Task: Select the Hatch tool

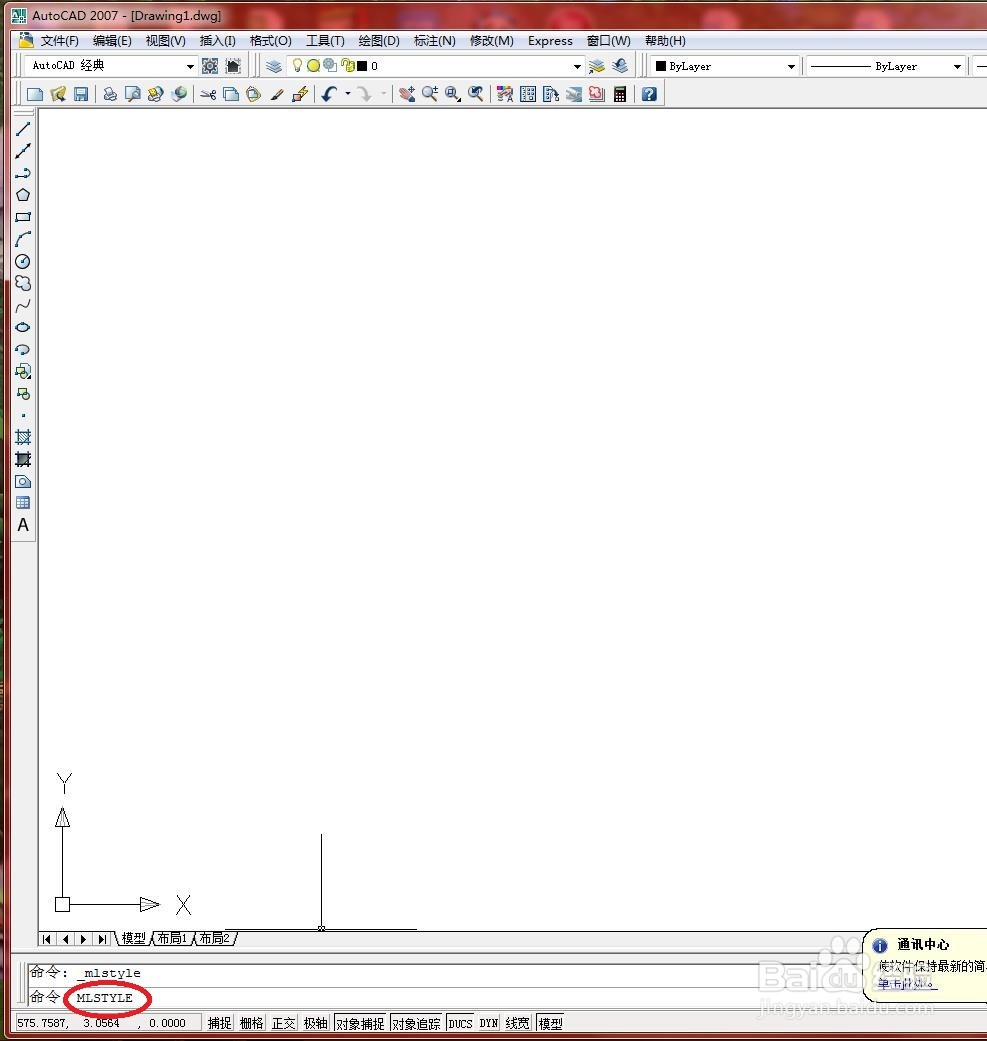Action: click(x=23, y=437)
